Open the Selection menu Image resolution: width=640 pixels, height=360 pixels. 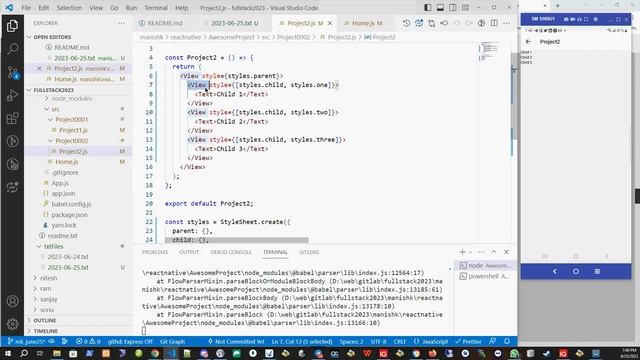(x=69, y=8)
